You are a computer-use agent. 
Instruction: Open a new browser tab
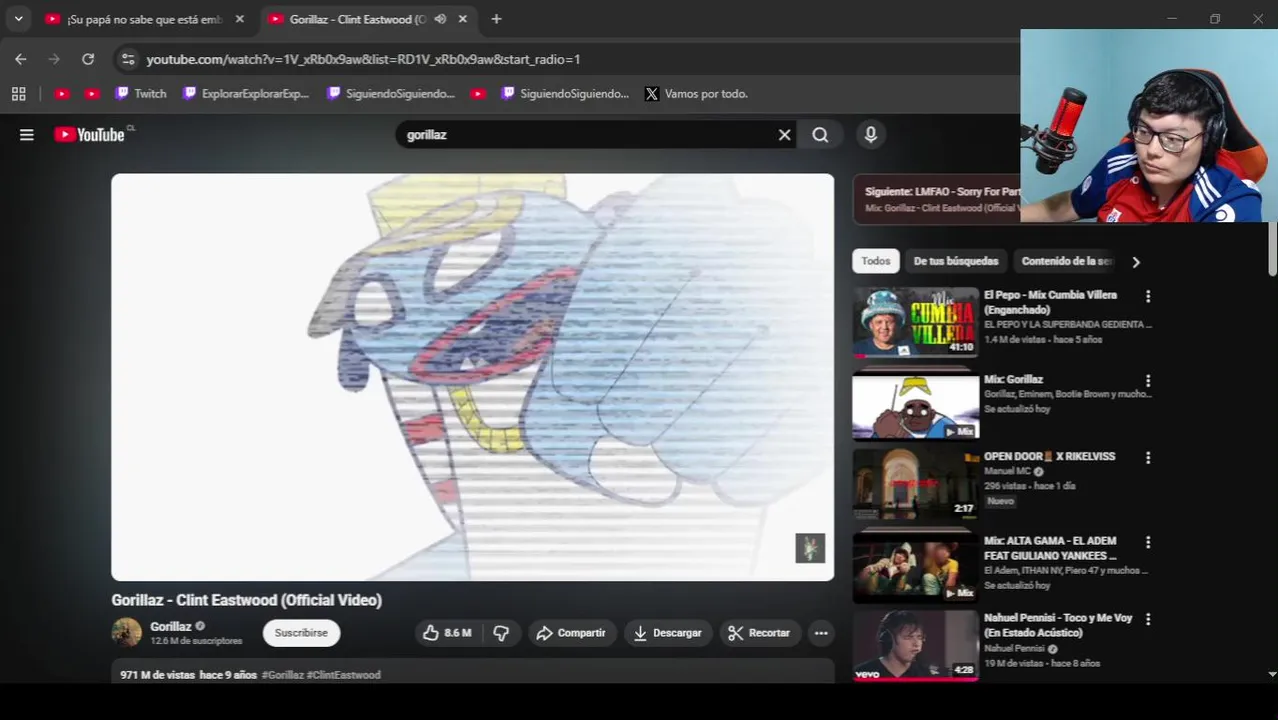point(496,19)
